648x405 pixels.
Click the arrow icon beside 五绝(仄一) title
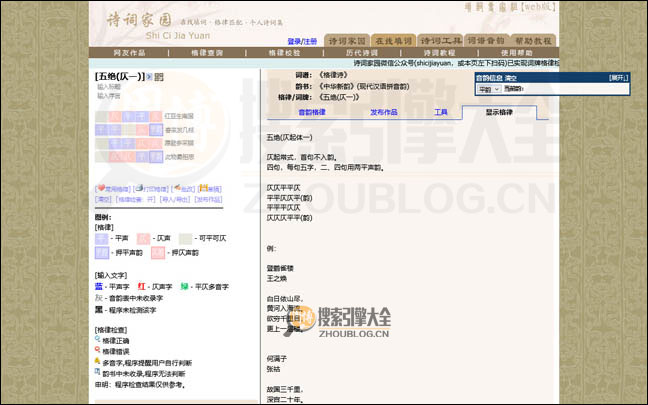[x=150, y=76]
